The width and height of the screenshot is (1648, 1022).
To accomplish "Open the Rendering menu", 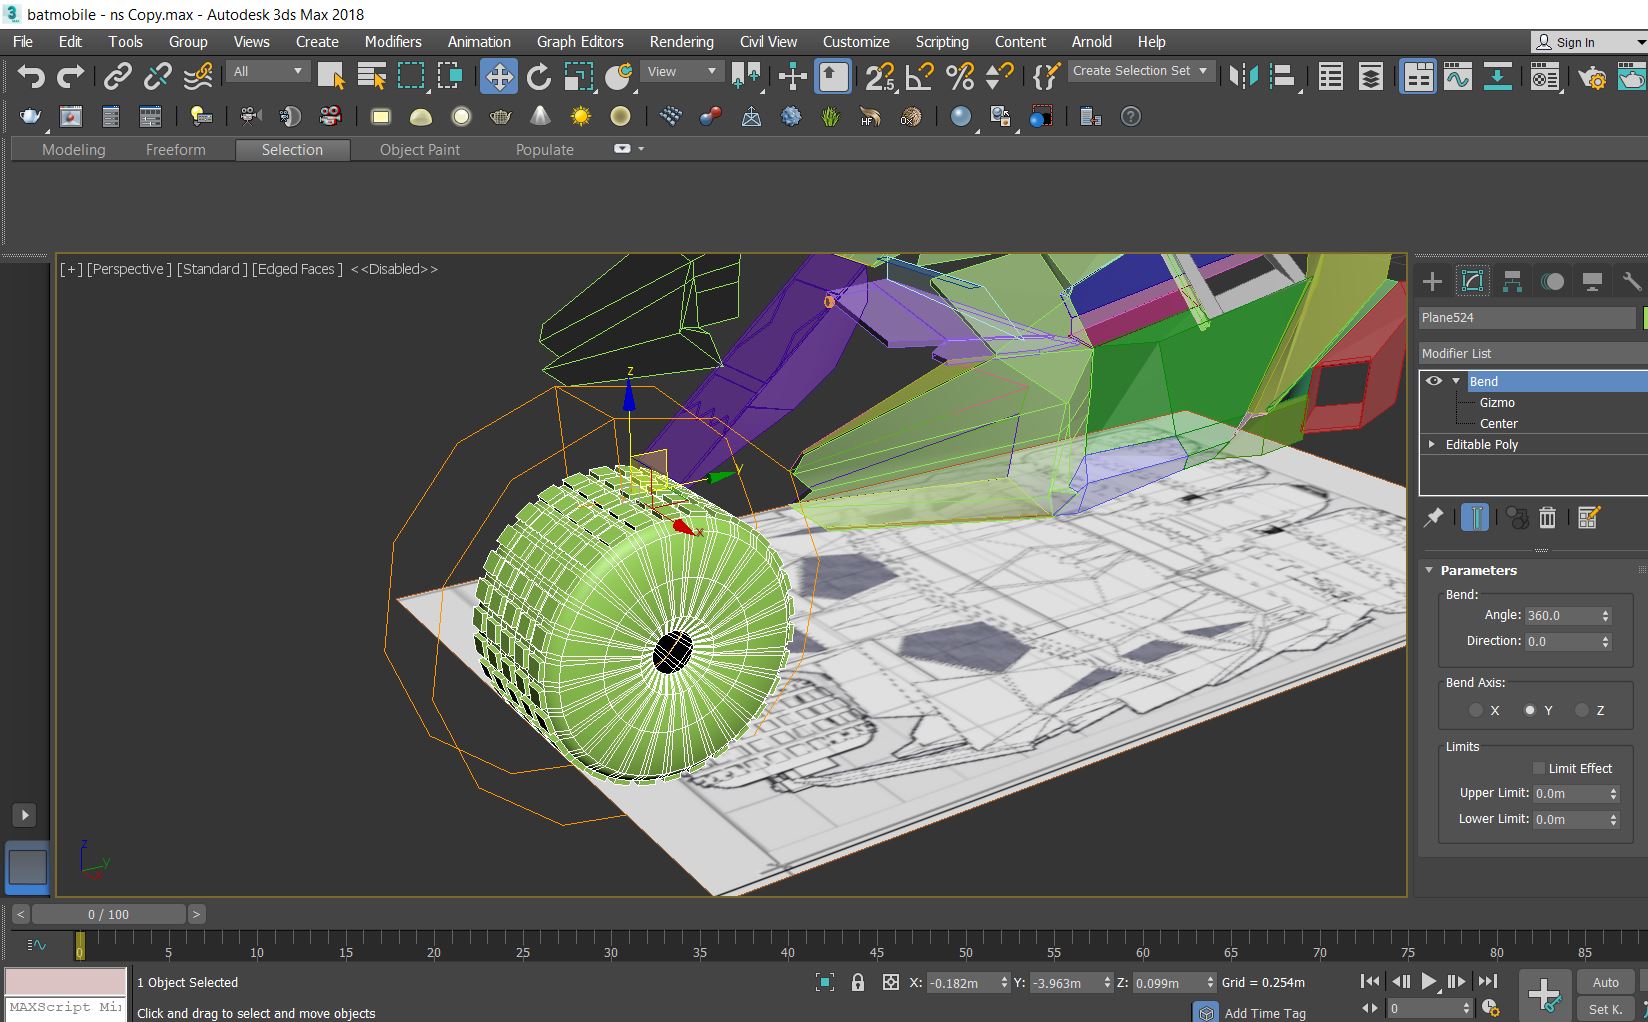I will coord(681,42).
